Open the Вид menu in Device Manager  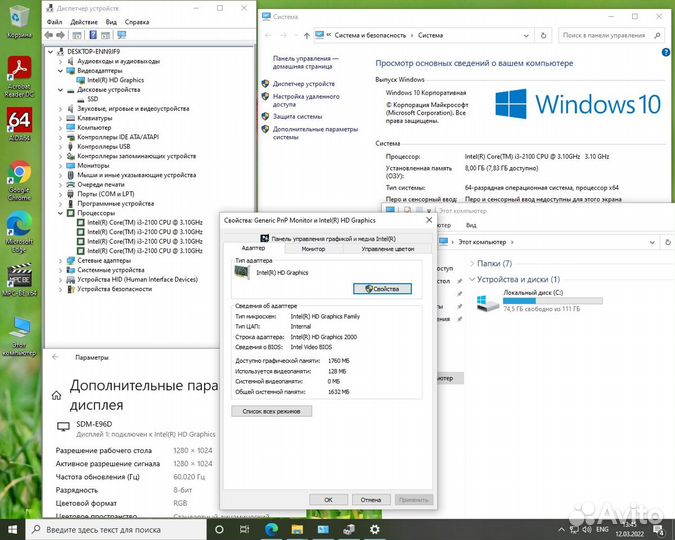[111, 22]
